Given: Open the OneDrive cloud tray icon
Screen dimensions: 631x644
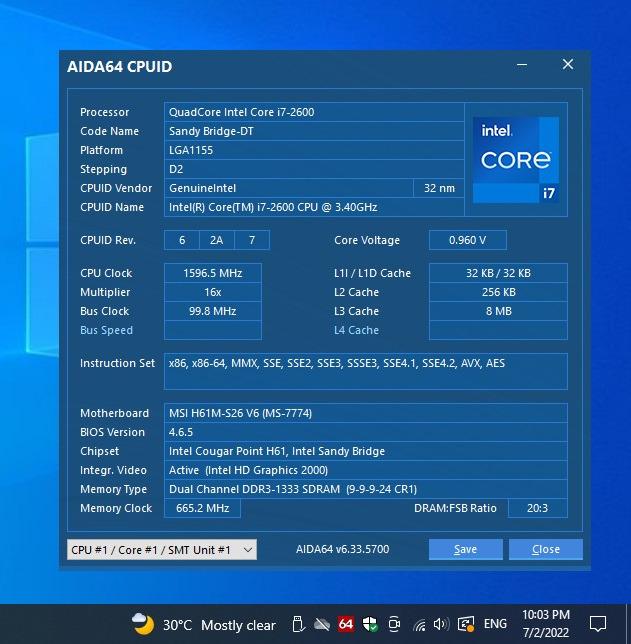Looking at the screenshot, I should point(322,625).
